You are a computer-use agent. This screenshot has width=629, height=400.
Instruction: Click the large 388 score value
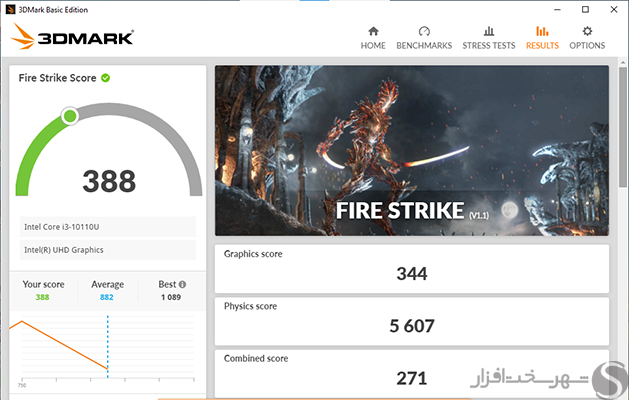point(109,181)
